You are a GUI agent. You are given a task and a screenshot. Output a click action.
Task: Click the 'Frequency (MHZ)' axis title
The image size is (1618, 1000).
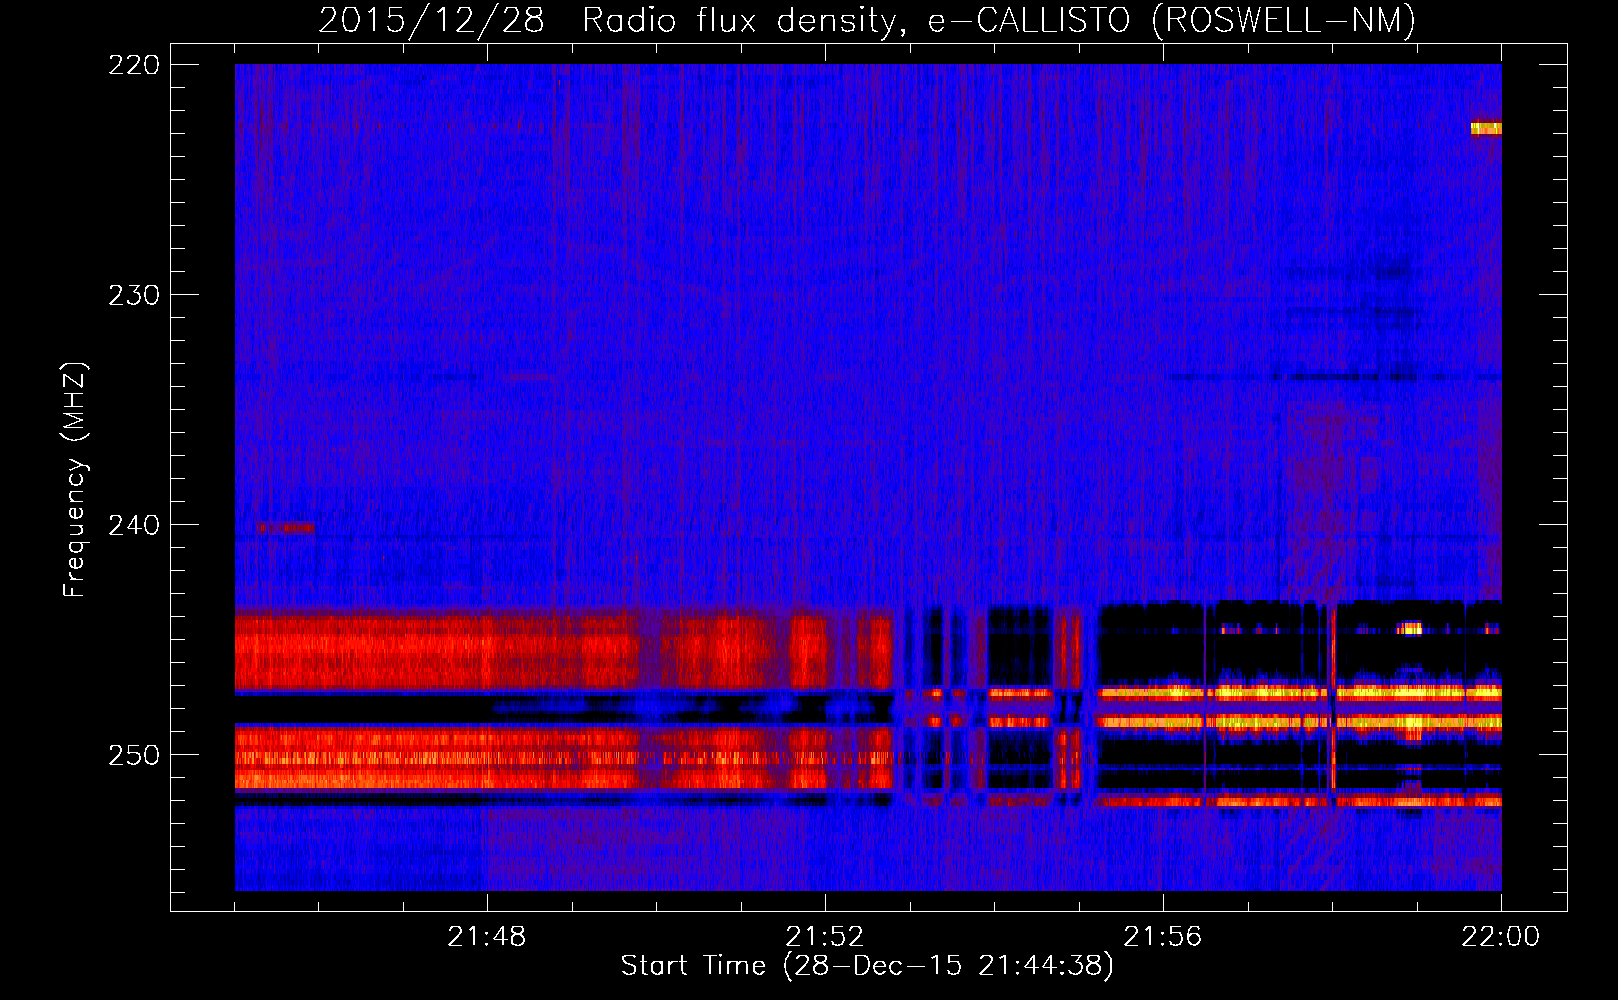click(75, 479)
